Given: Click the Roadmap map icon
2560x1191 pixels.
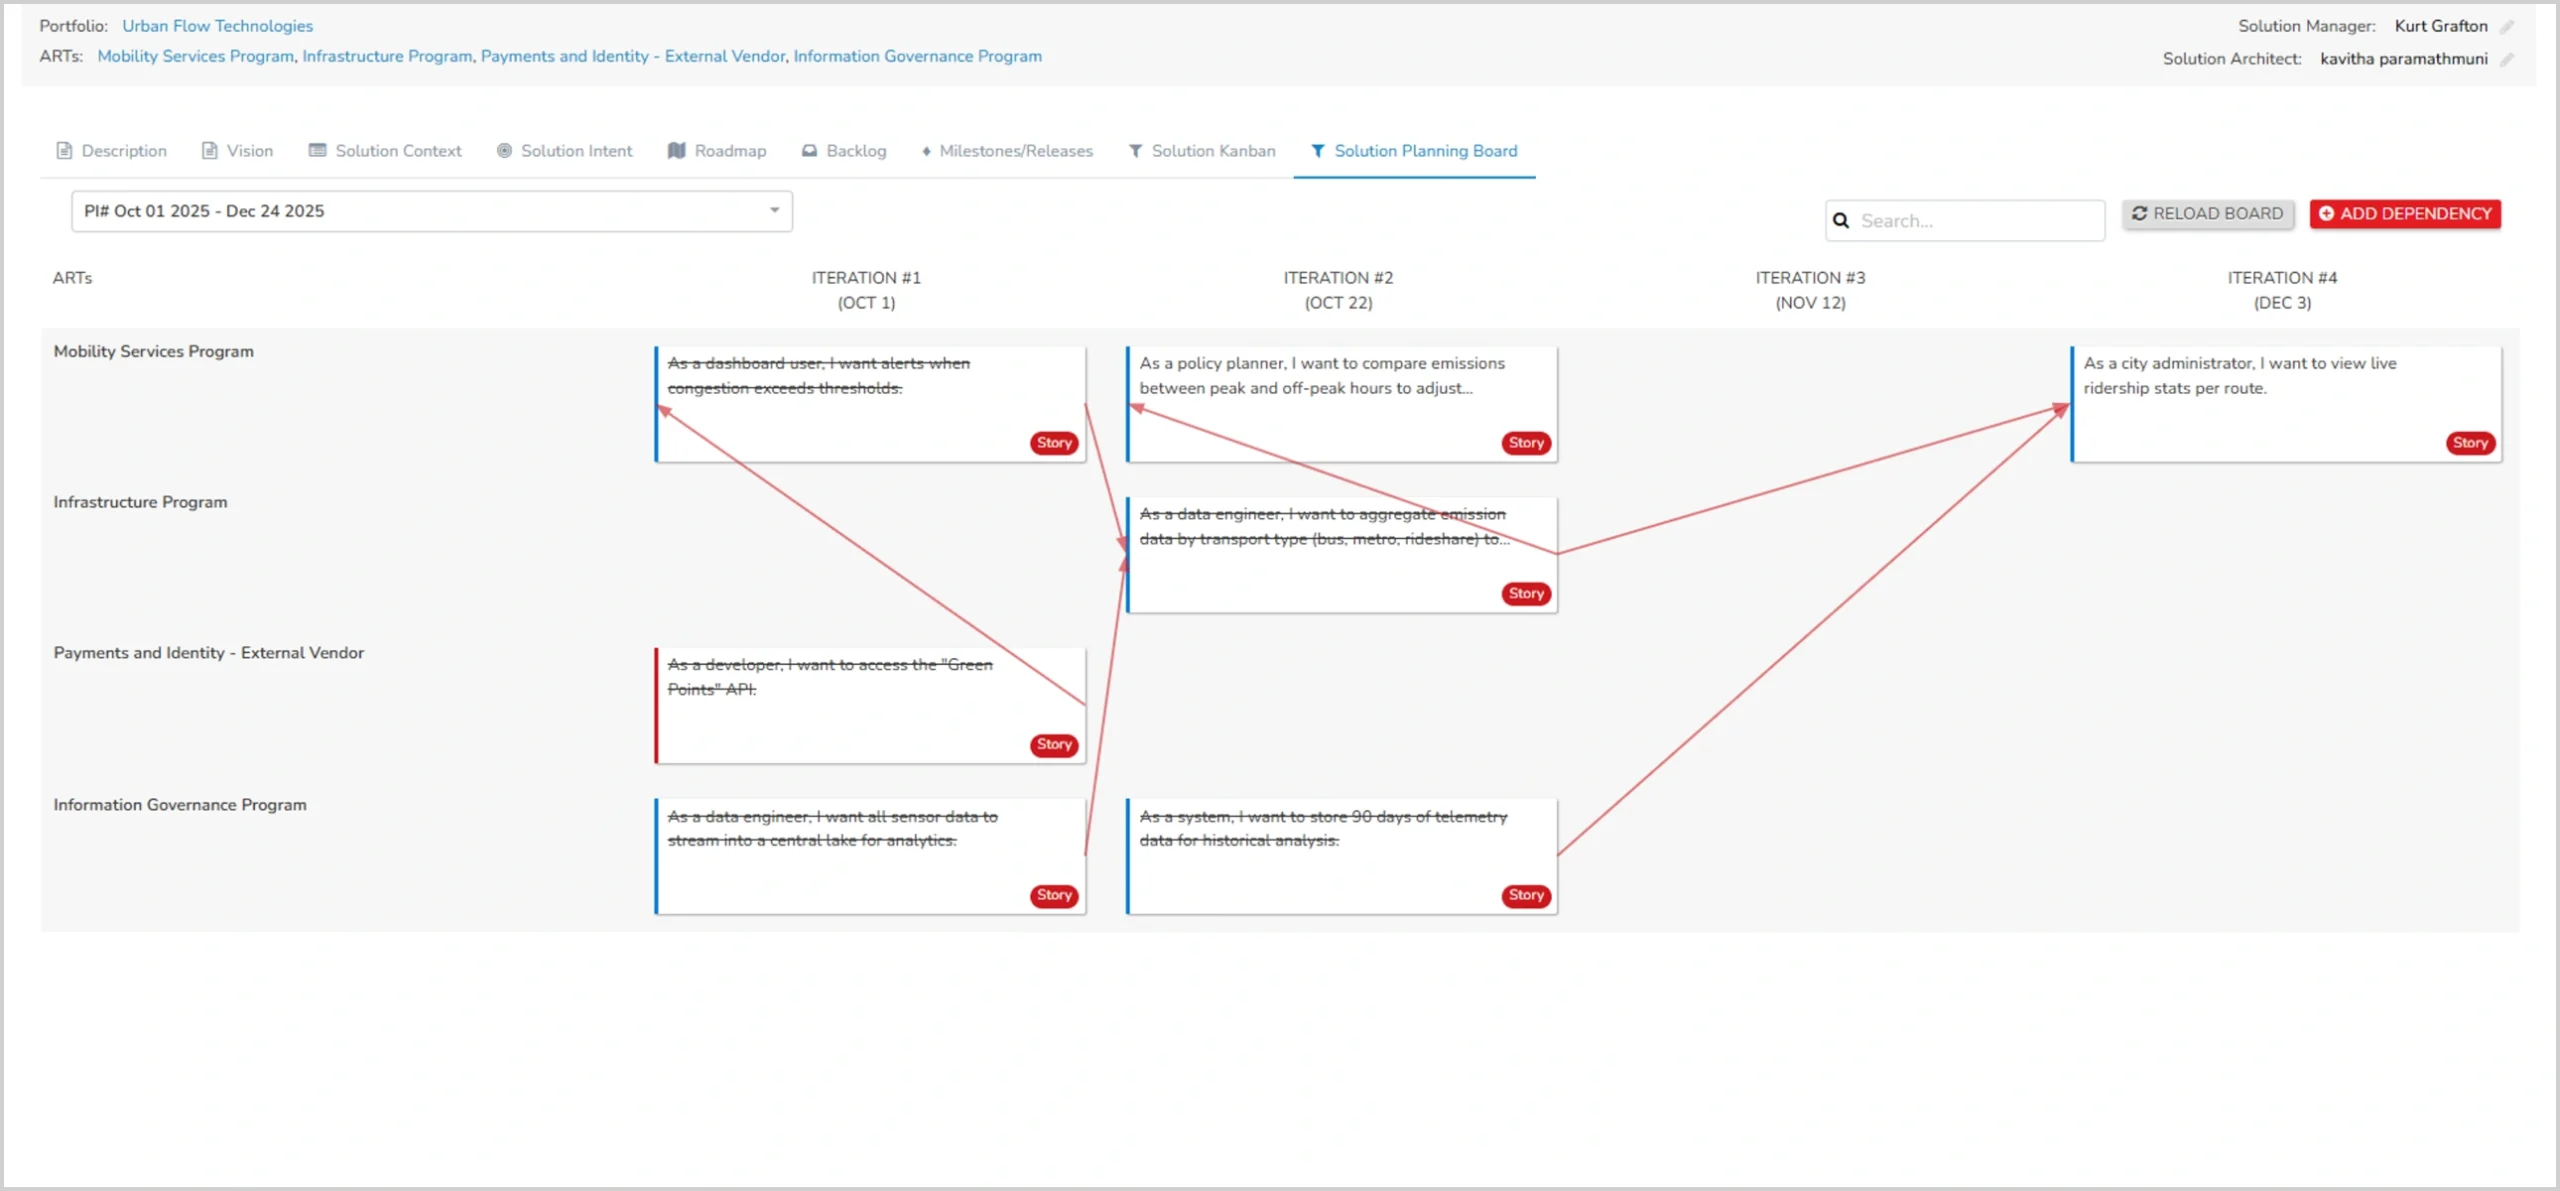Looking at the screenshot, I should (x=677, y=151).
